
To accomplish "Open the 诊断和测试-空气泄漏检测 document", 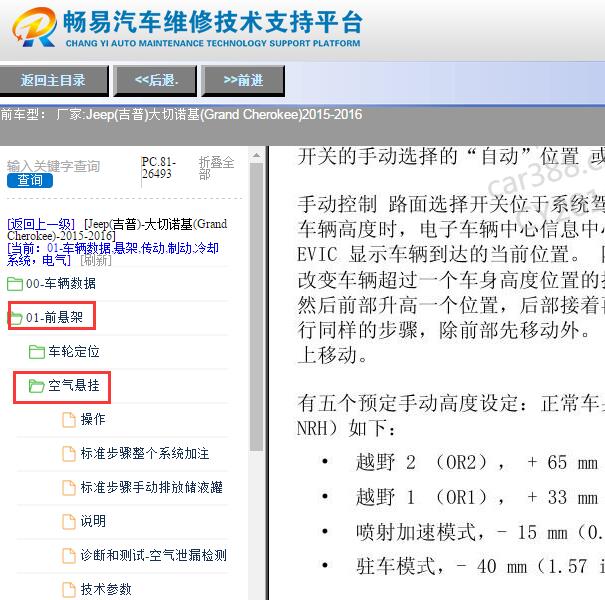I will 153,555.
